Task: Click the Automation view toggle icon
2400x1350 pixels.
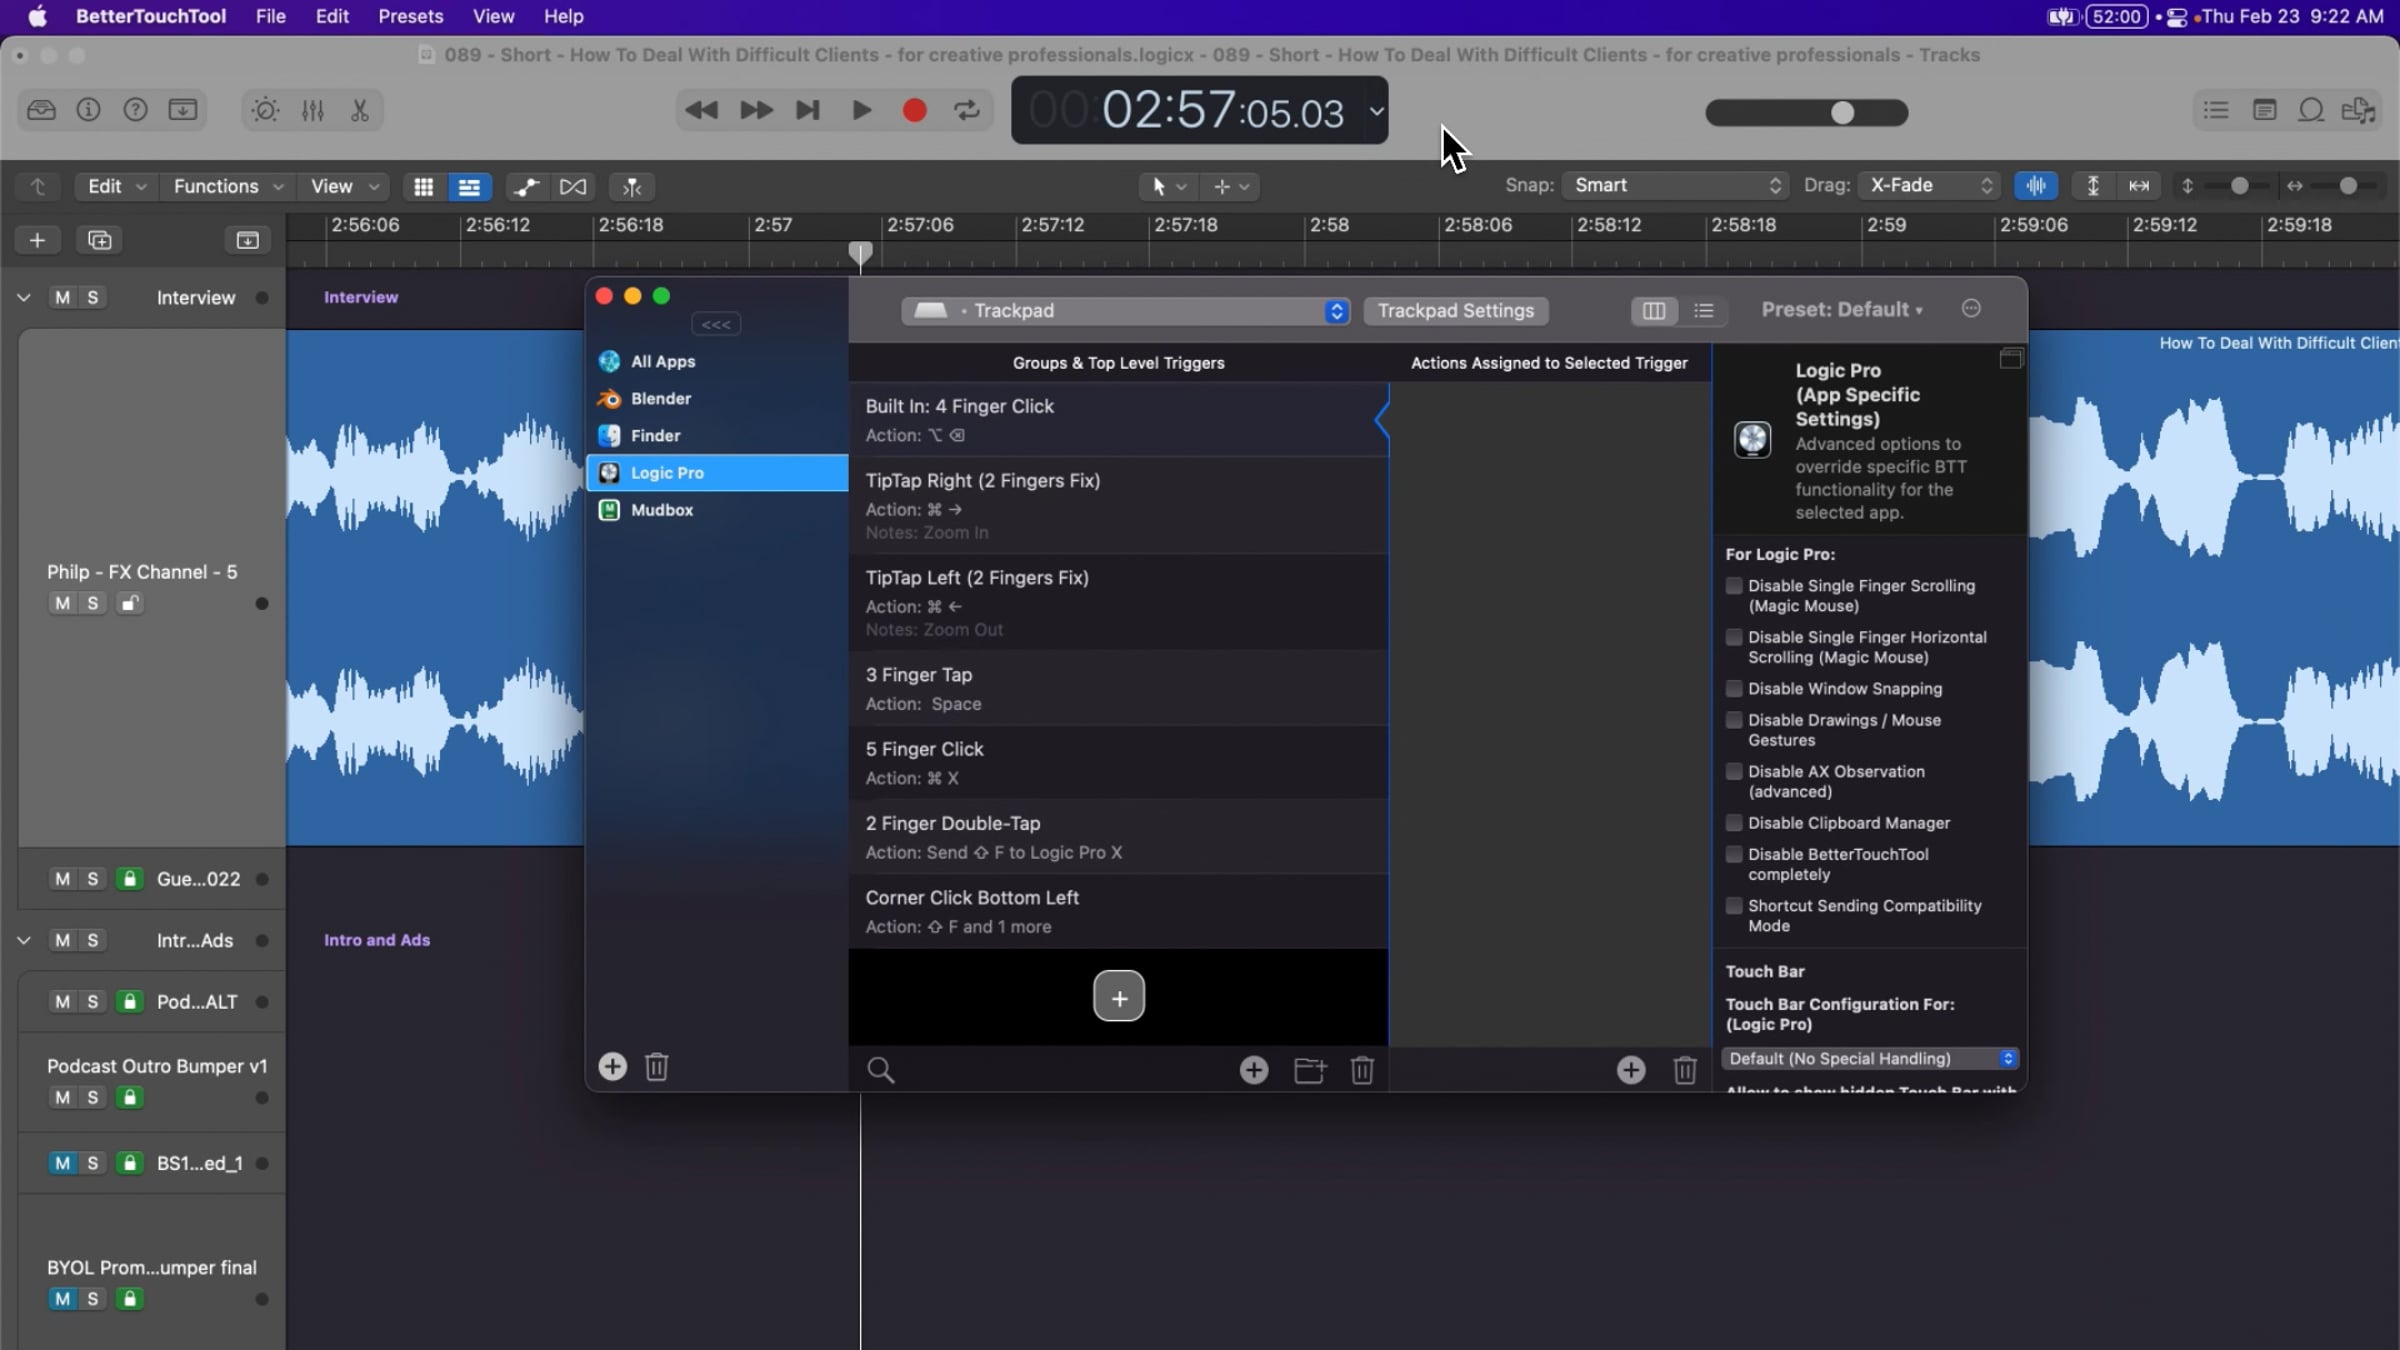Action: (x=527, y=187)
